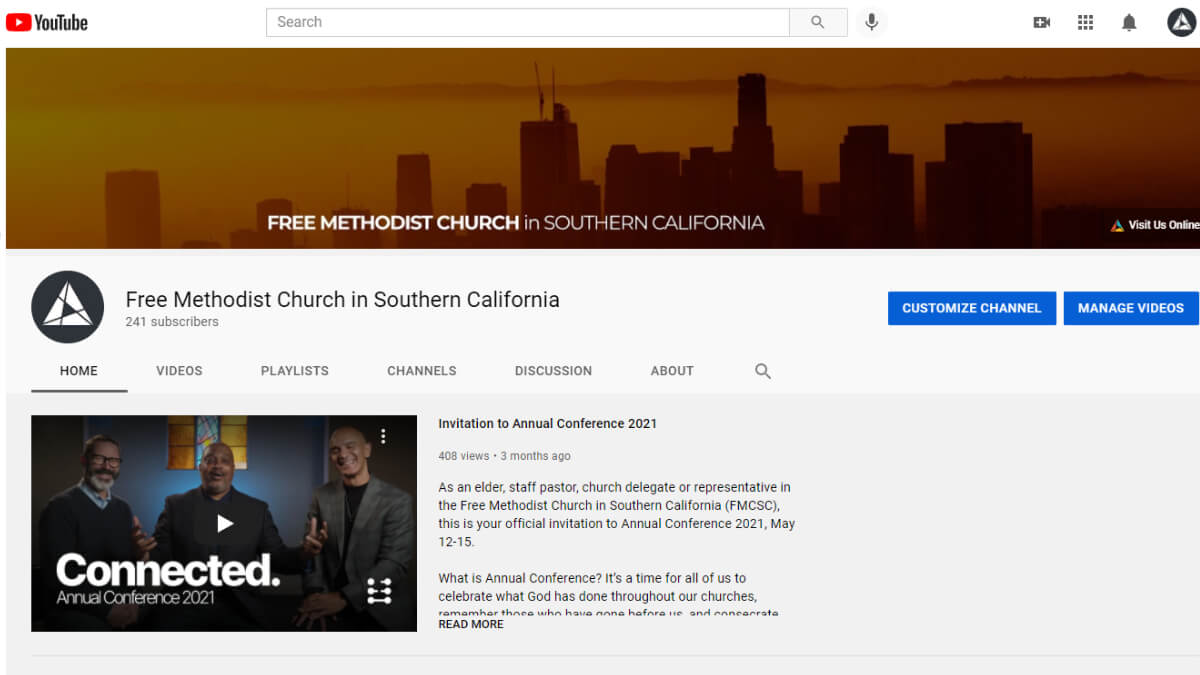The width and height of the screenshot is (1200, 675).
Task: Open the CHANNELS tab
Action: click(422, 371)
